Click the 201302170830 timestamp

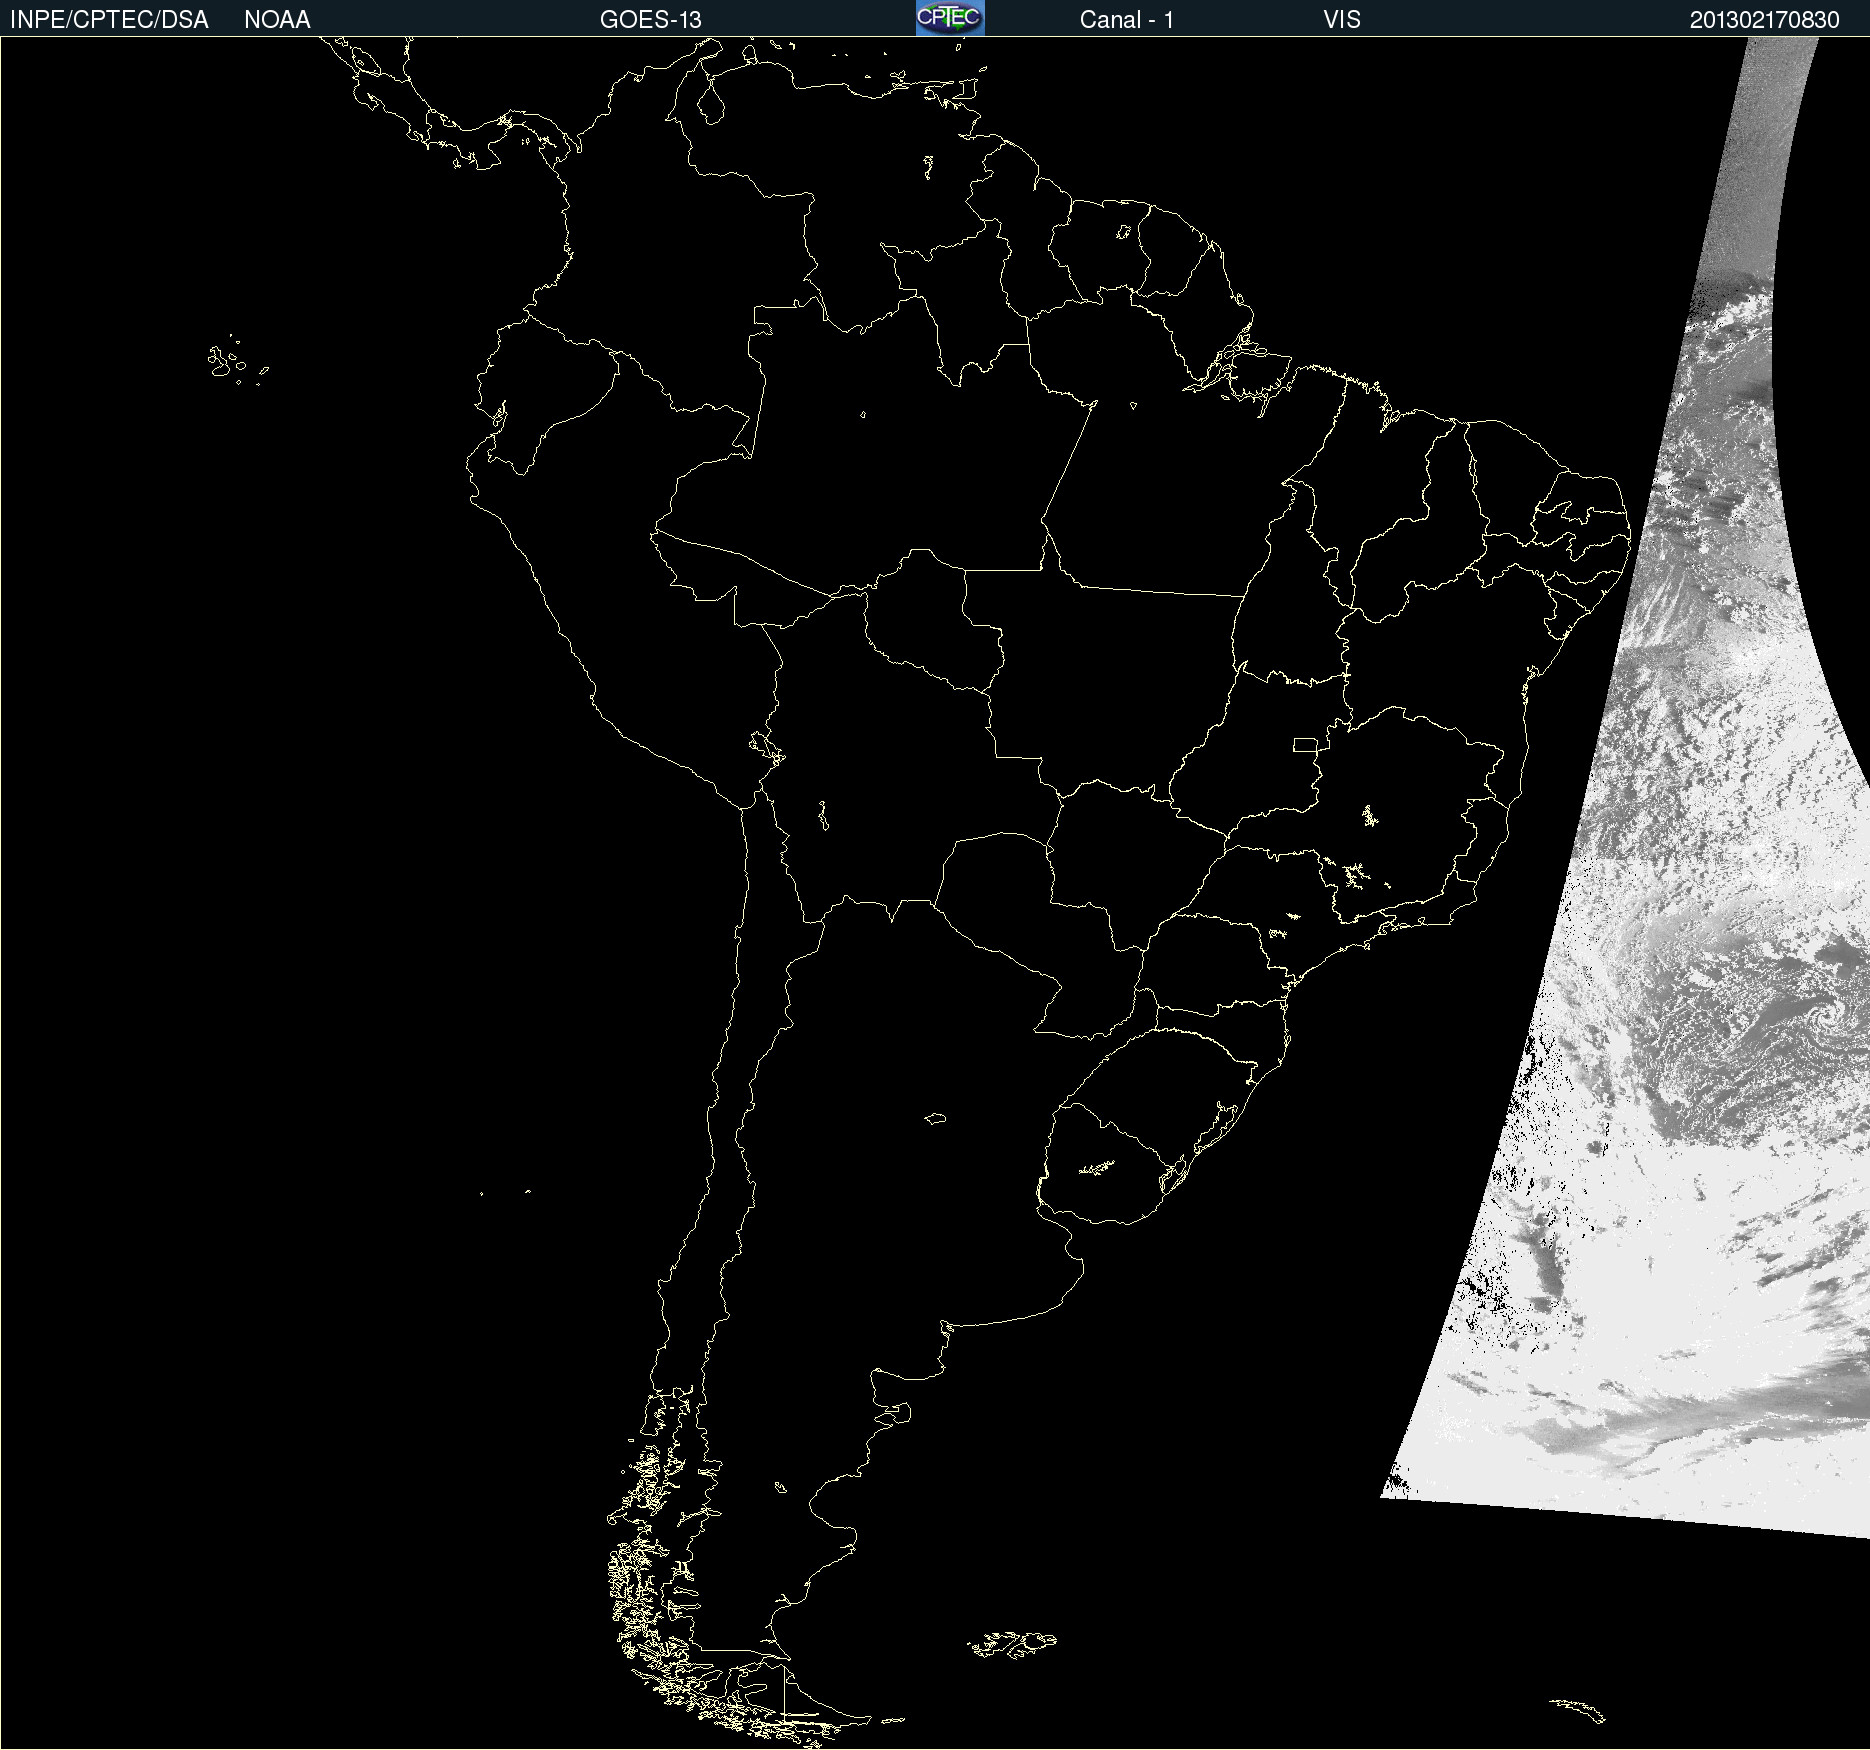point(1764,20)
